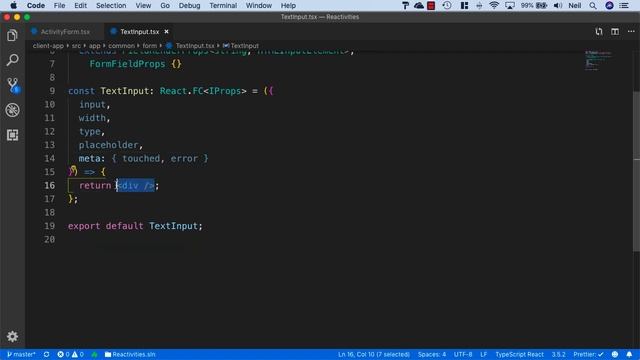
Task: Click the Open Changes compare icon
Action: [x=598, y=31]
